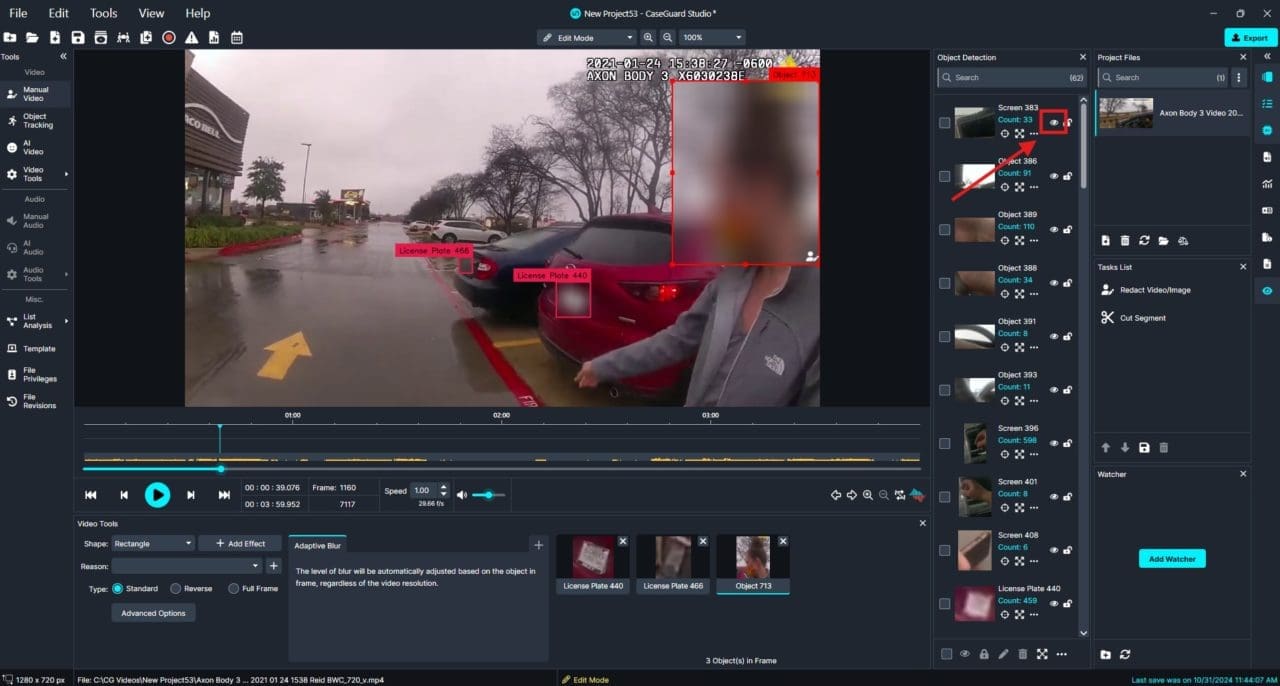The image size is (1280, 686).
Task: Select the Adaptive Blur tab
Action: coord(317,546)
